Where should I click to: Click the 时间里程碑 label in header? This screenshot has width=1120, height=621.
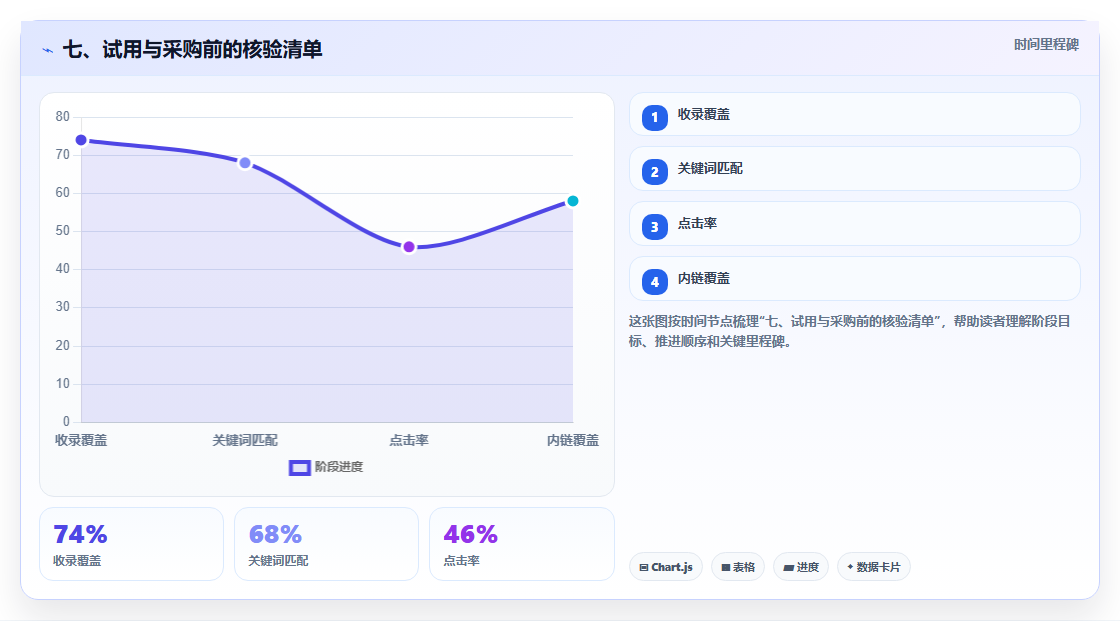1046,44
